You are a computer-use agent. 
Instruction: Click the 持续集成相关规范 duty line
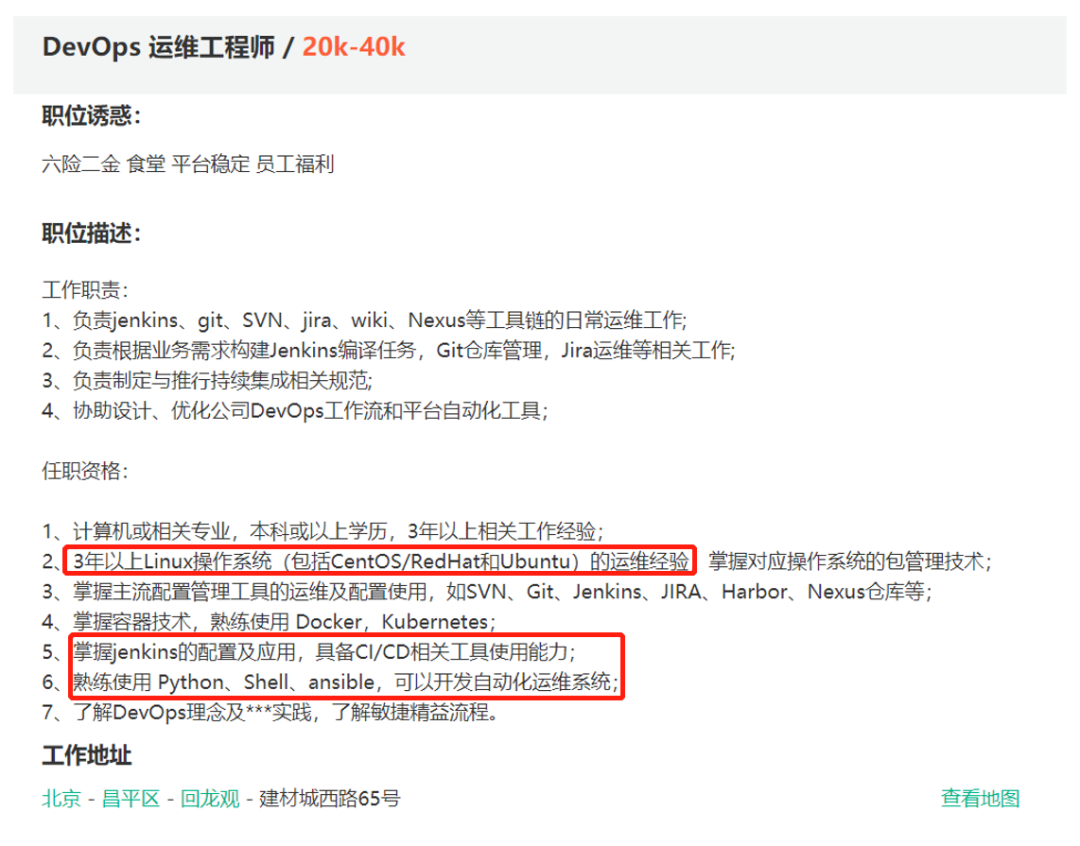(207, 380)
